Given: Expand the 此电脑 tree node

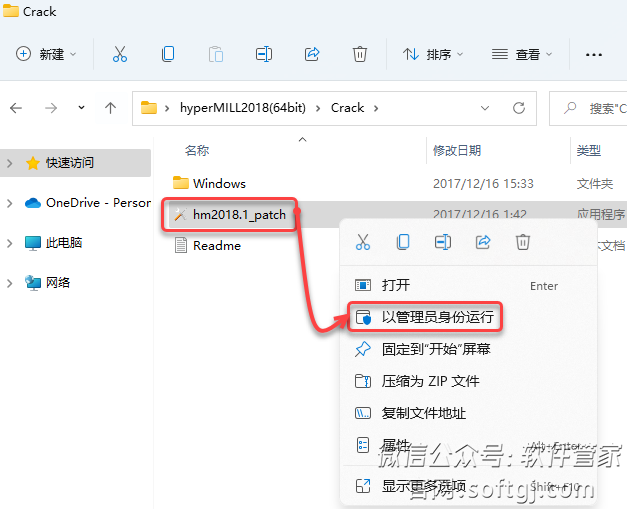Looking at the screenshot, I should coord(10,243).
